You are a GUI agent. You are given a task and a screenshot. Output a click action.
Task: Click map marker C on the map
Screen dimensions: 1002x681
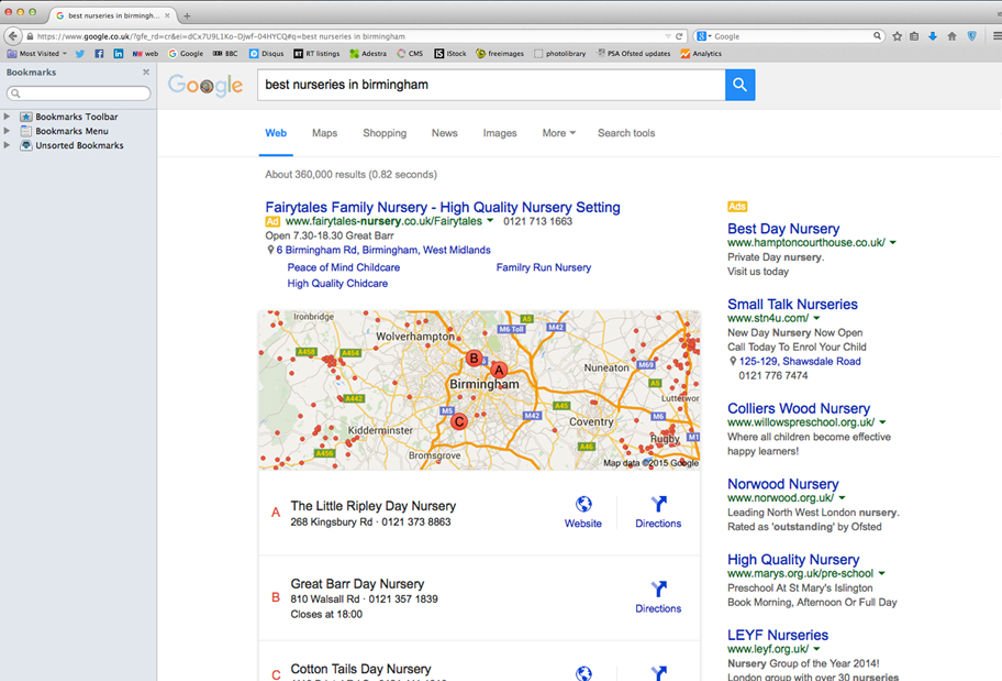[459, 421]
